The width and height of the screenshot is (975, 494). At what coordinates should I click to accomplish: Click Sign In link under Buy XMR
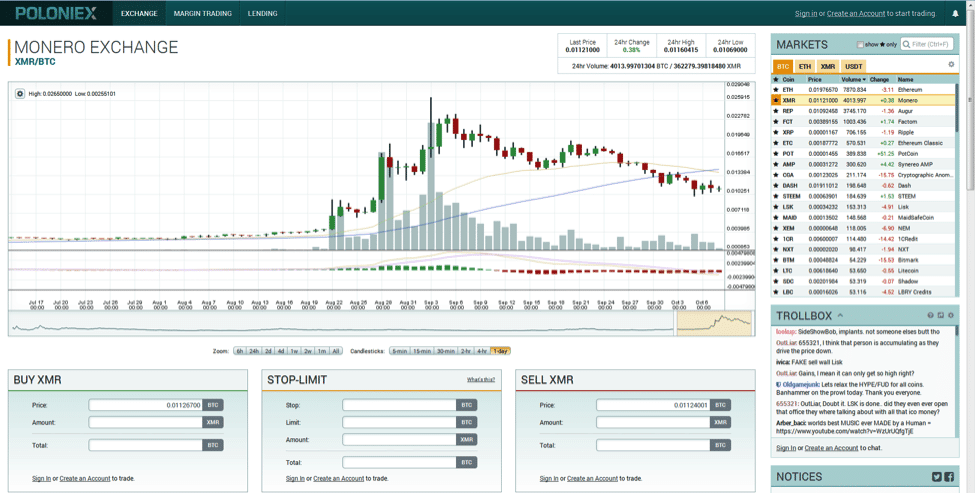(42, 478)
